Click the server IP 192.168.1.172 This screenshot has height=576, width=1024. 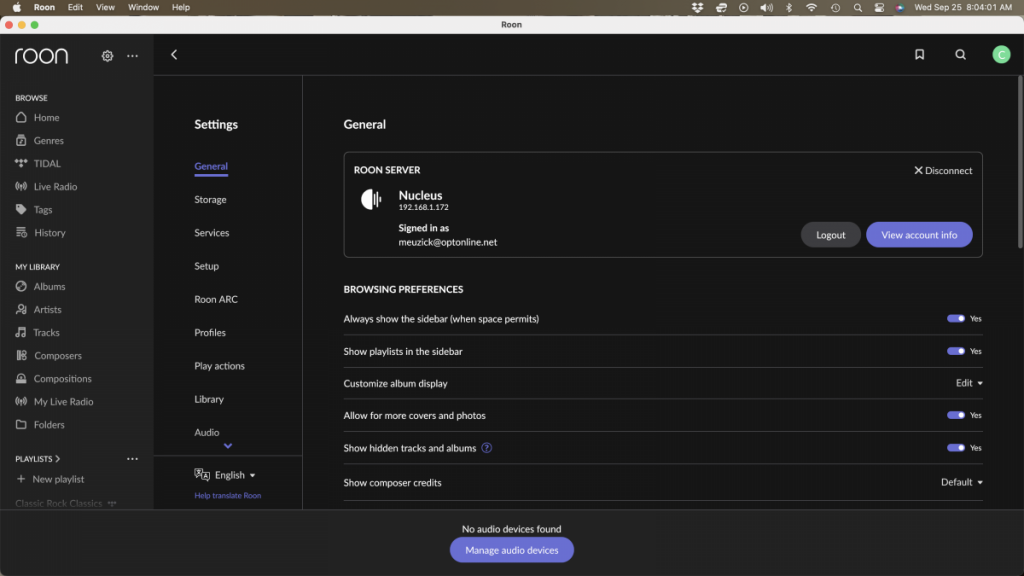(x=423, y=208)
